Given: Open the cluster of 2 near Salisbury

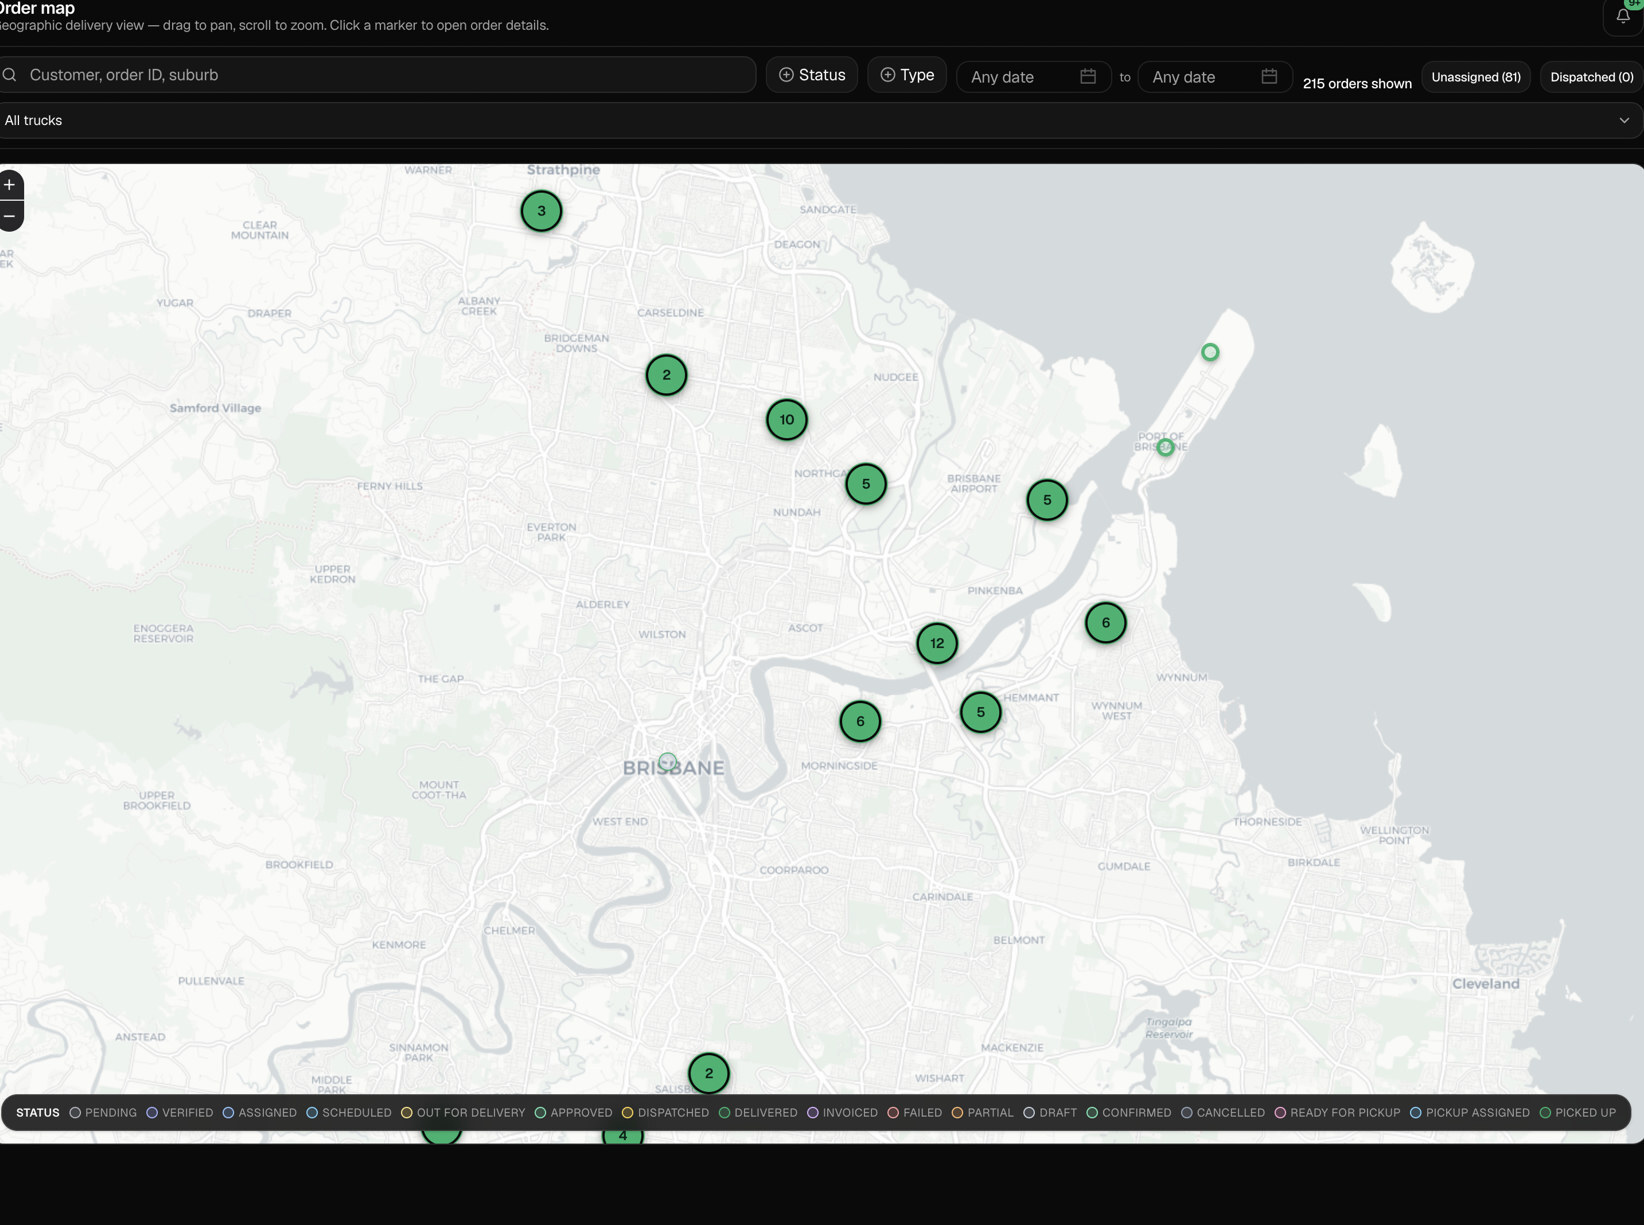Looking at the screenshot, I should click(x=709, y=1074).
